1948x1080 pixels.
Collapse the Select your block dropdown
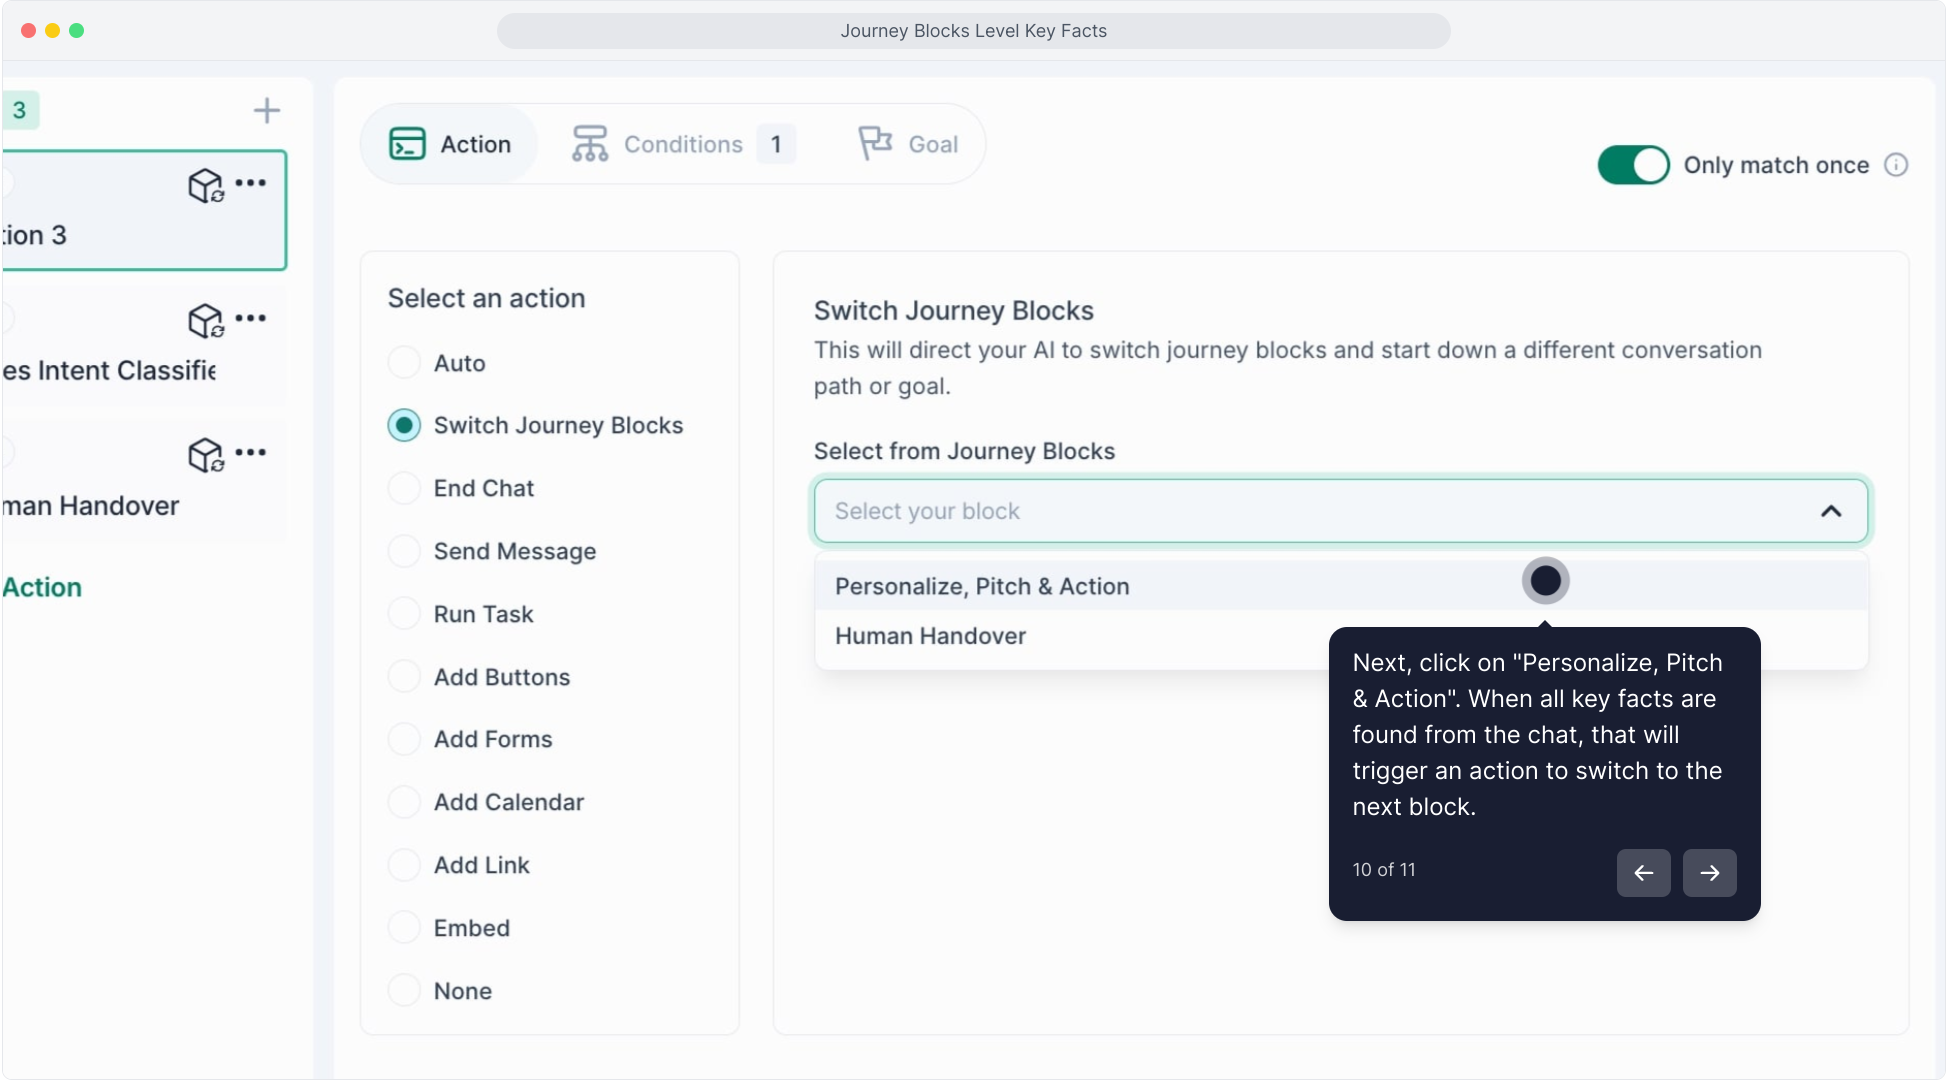pos(1830,511)
